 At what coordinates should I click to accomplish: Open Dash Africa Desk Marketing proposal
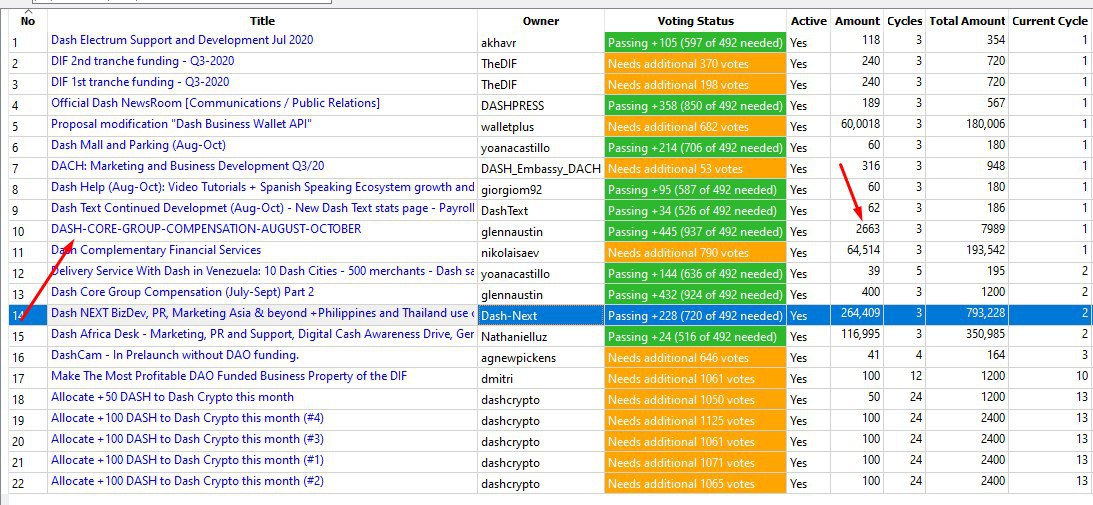tap(263, 334)
